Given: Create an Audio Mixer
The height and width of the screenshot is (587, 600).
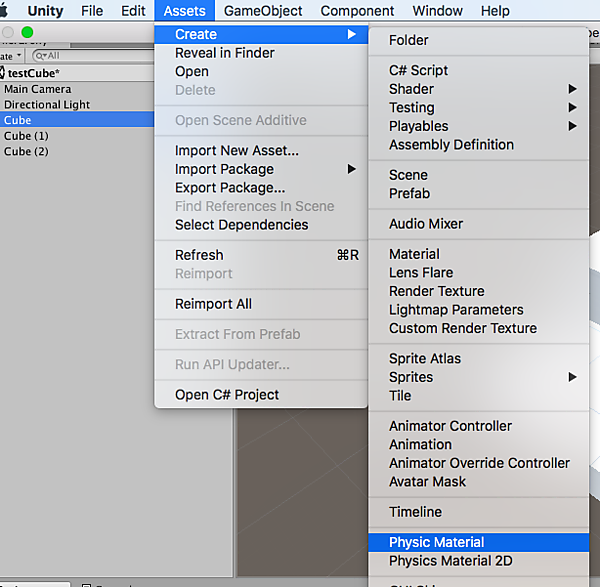Looking at the screenshot, I should pyautogui.click(x=478, y=224).
